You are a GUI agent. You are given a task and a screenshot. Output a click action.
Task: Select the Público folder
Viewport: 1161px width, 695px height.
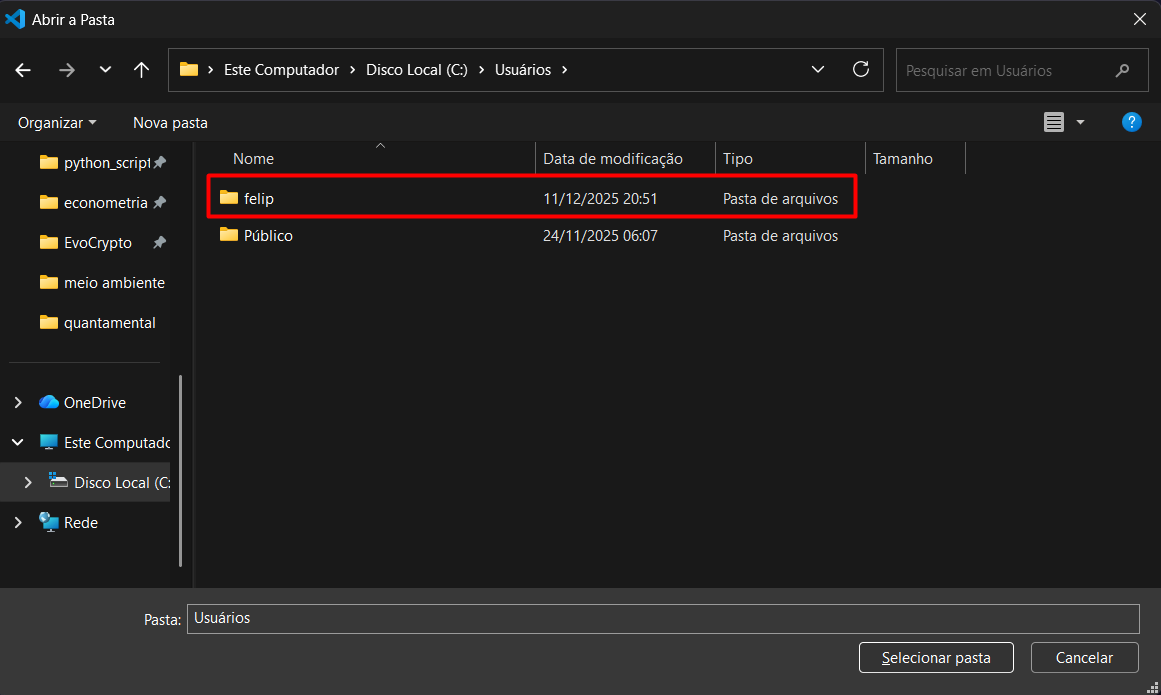(268, 236)
